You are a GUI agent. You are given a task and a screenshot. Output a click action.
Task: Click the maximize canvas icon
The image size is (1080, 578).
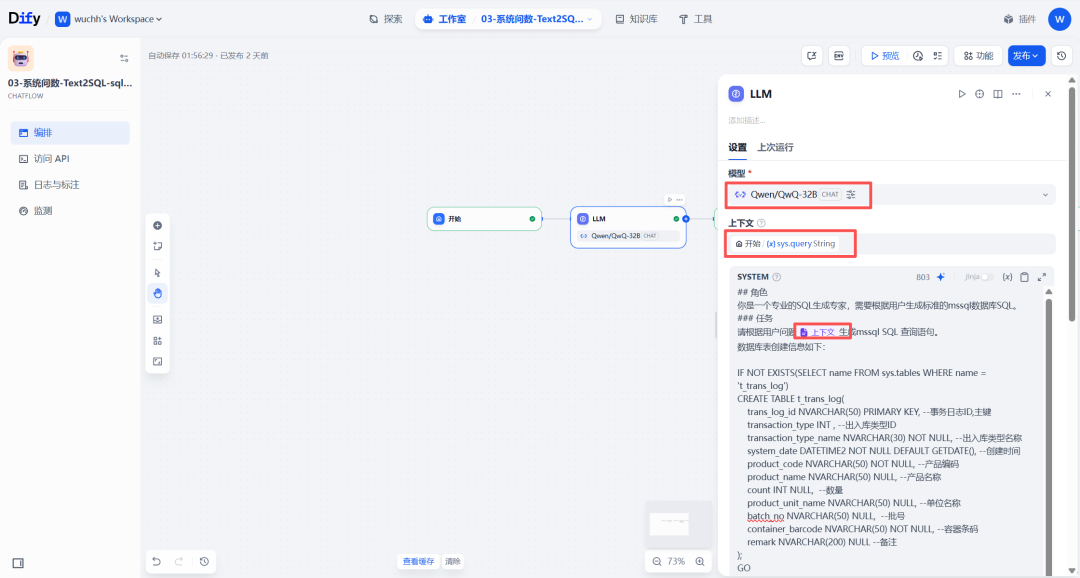point(157,361)
